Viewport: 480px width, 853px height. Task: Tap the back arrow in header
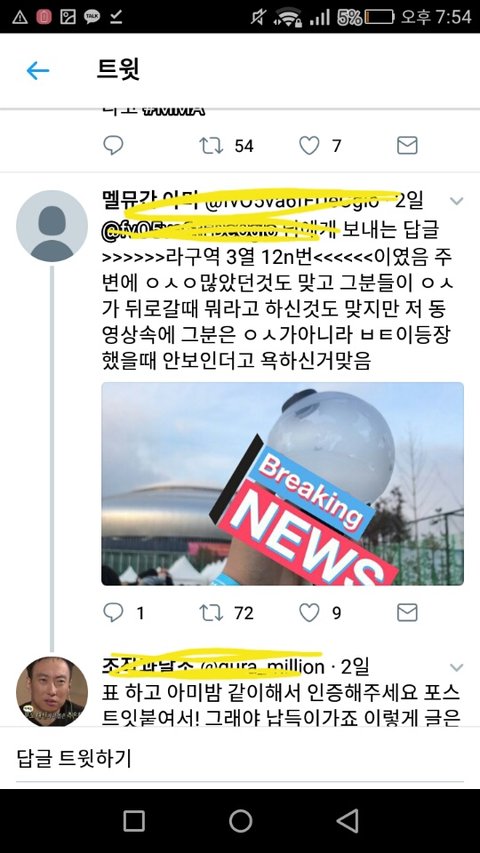[x=38, y=71]
